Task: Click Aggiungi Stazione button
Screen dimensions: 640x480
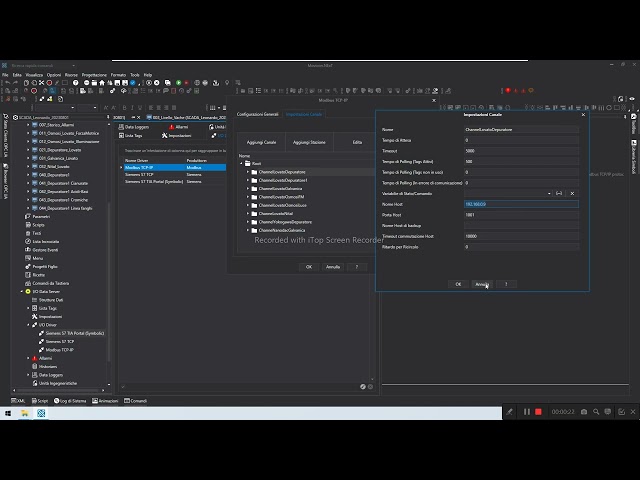Action: [309, 142]
